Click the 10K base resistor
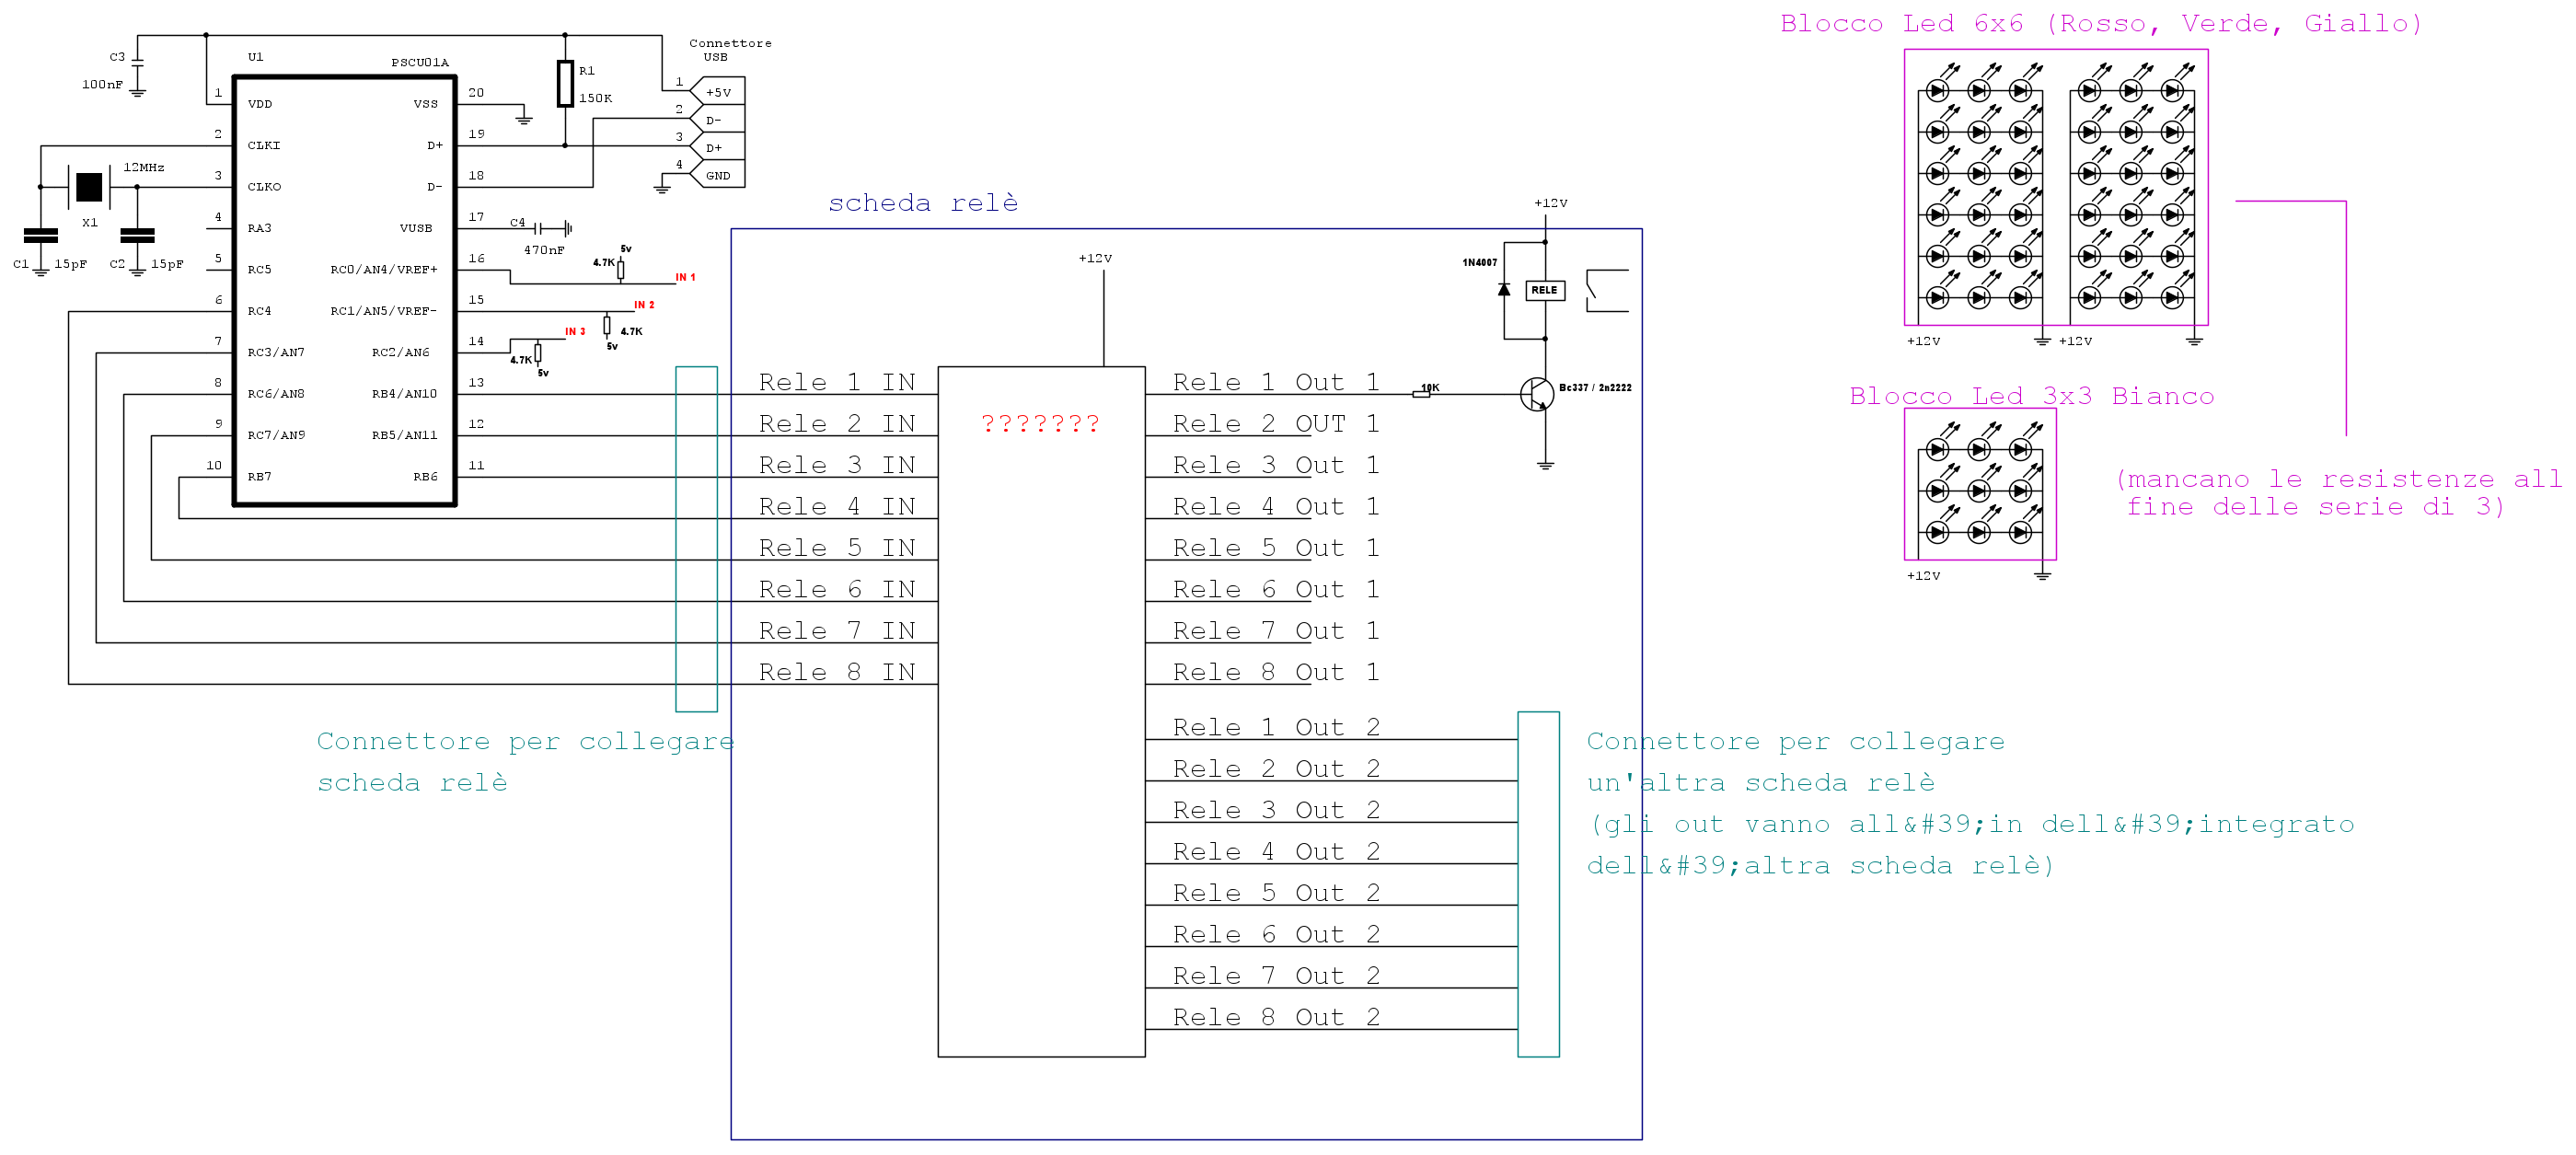 point(1421,394)
